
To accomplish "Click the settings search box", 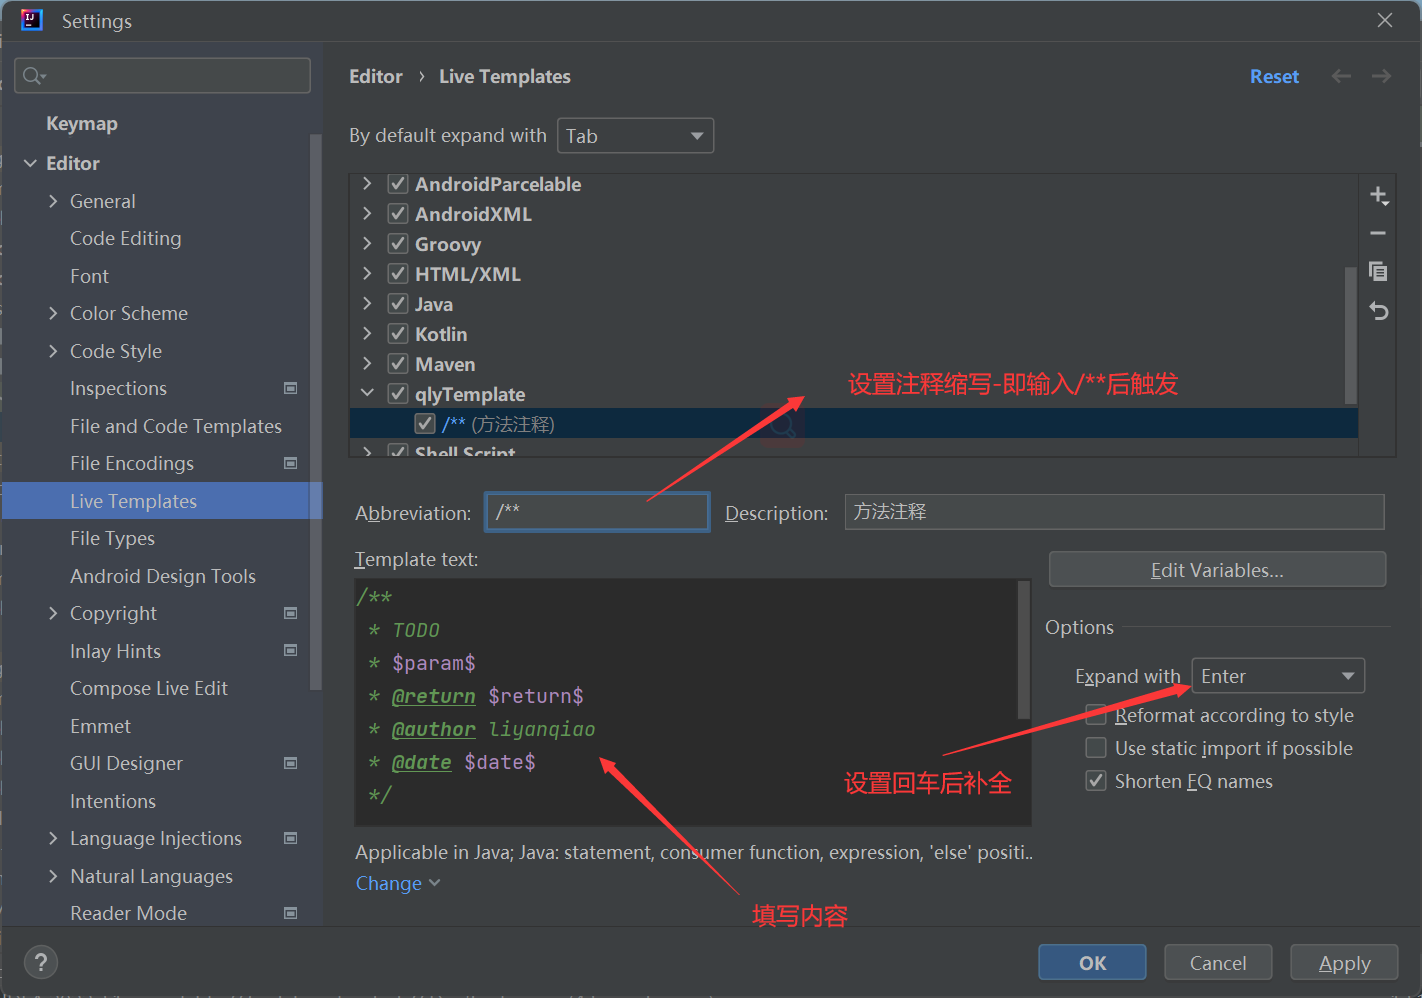I will pos(162,76).
